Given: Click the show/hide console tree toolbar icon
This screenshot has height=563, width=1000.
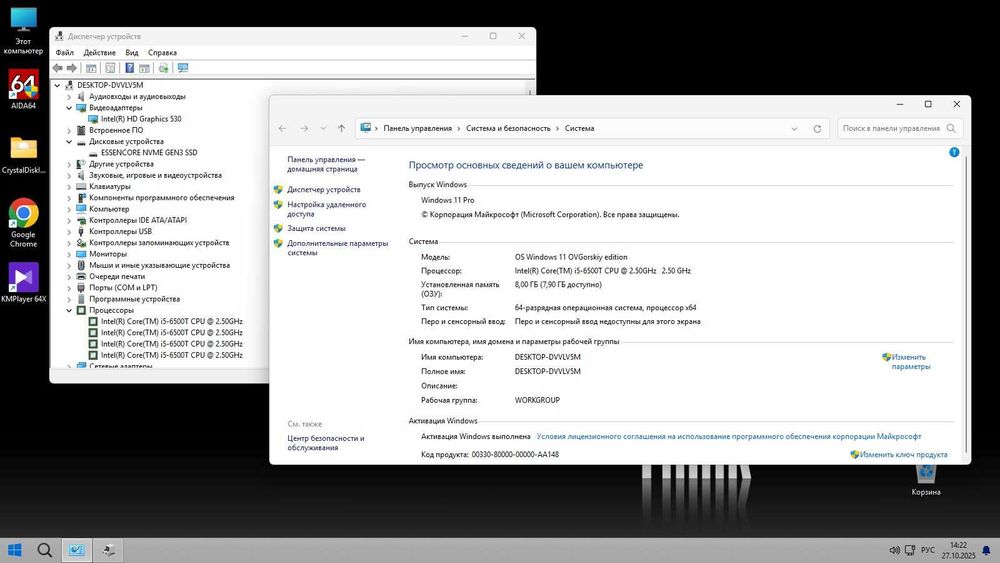Looking at the screenshot, I should coord(91,68).
